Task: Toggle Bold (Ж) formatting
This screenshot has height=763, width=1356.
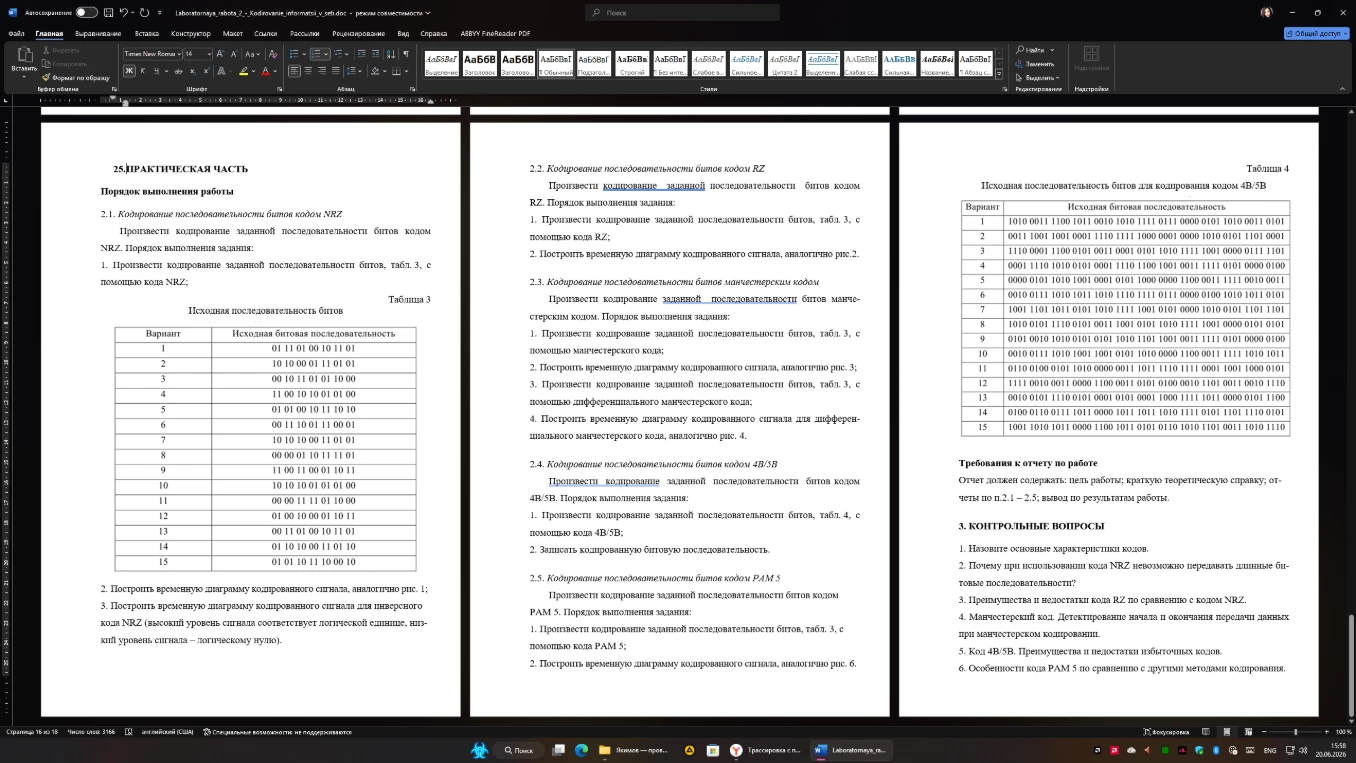Action: coord(129,71)
